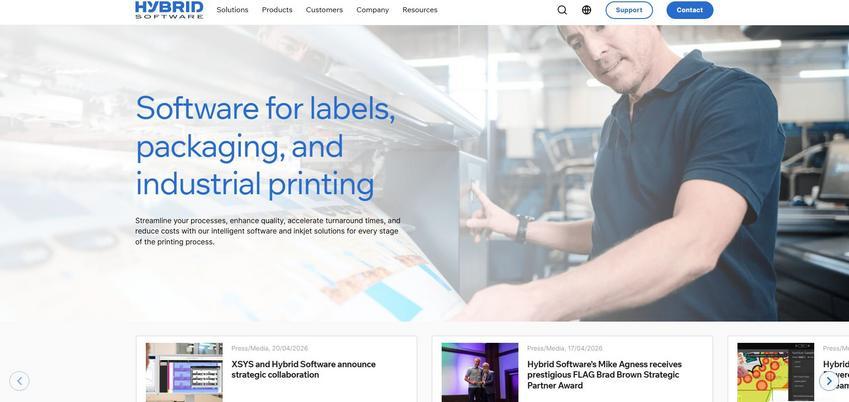View Mike Agness award photo thumbnail

click(480, 372)
